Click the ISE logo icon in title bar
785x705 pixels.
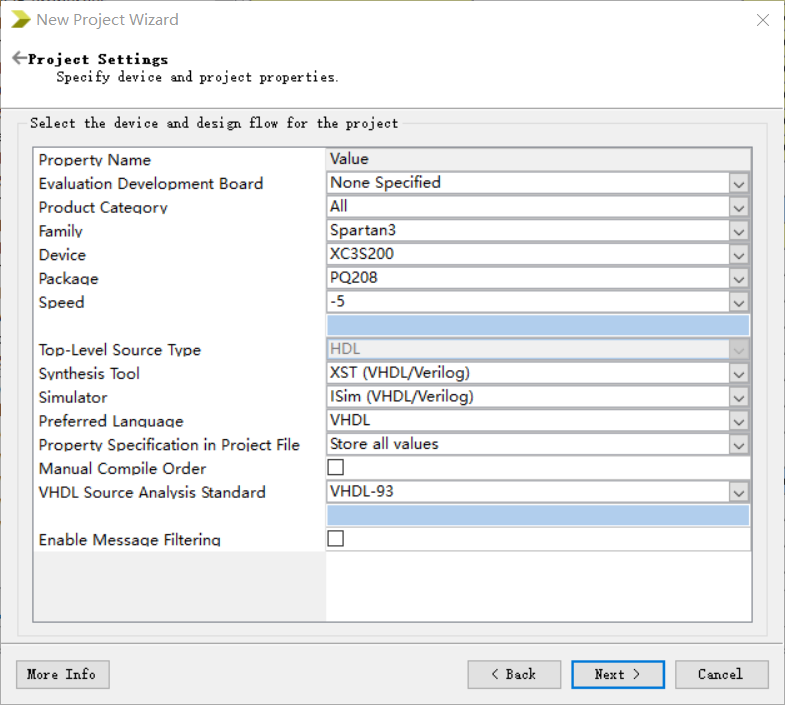pos(20,19)
